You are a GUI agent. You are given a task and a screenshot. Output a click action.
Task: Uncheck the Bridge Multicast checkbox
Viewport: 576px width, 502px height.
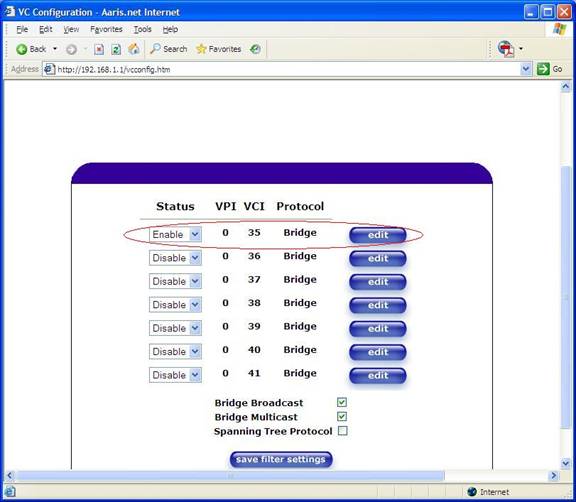[342, 416]
